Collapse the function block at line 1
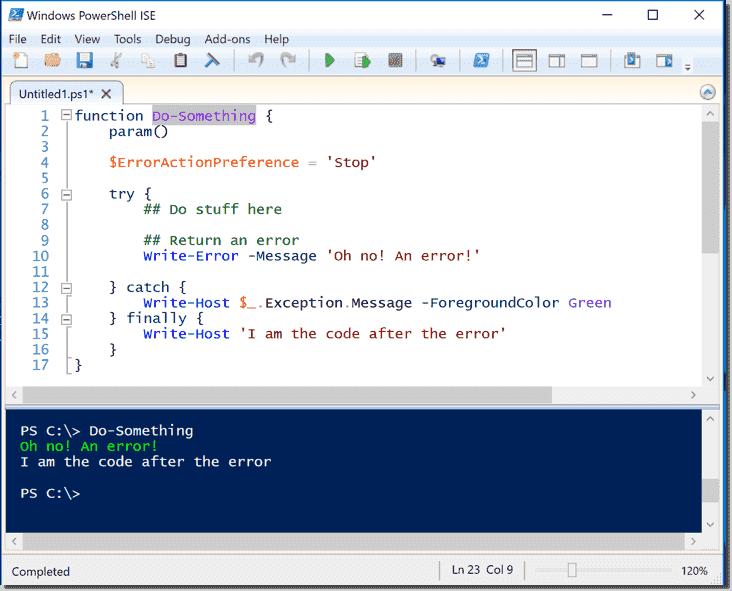 (67, 115)
